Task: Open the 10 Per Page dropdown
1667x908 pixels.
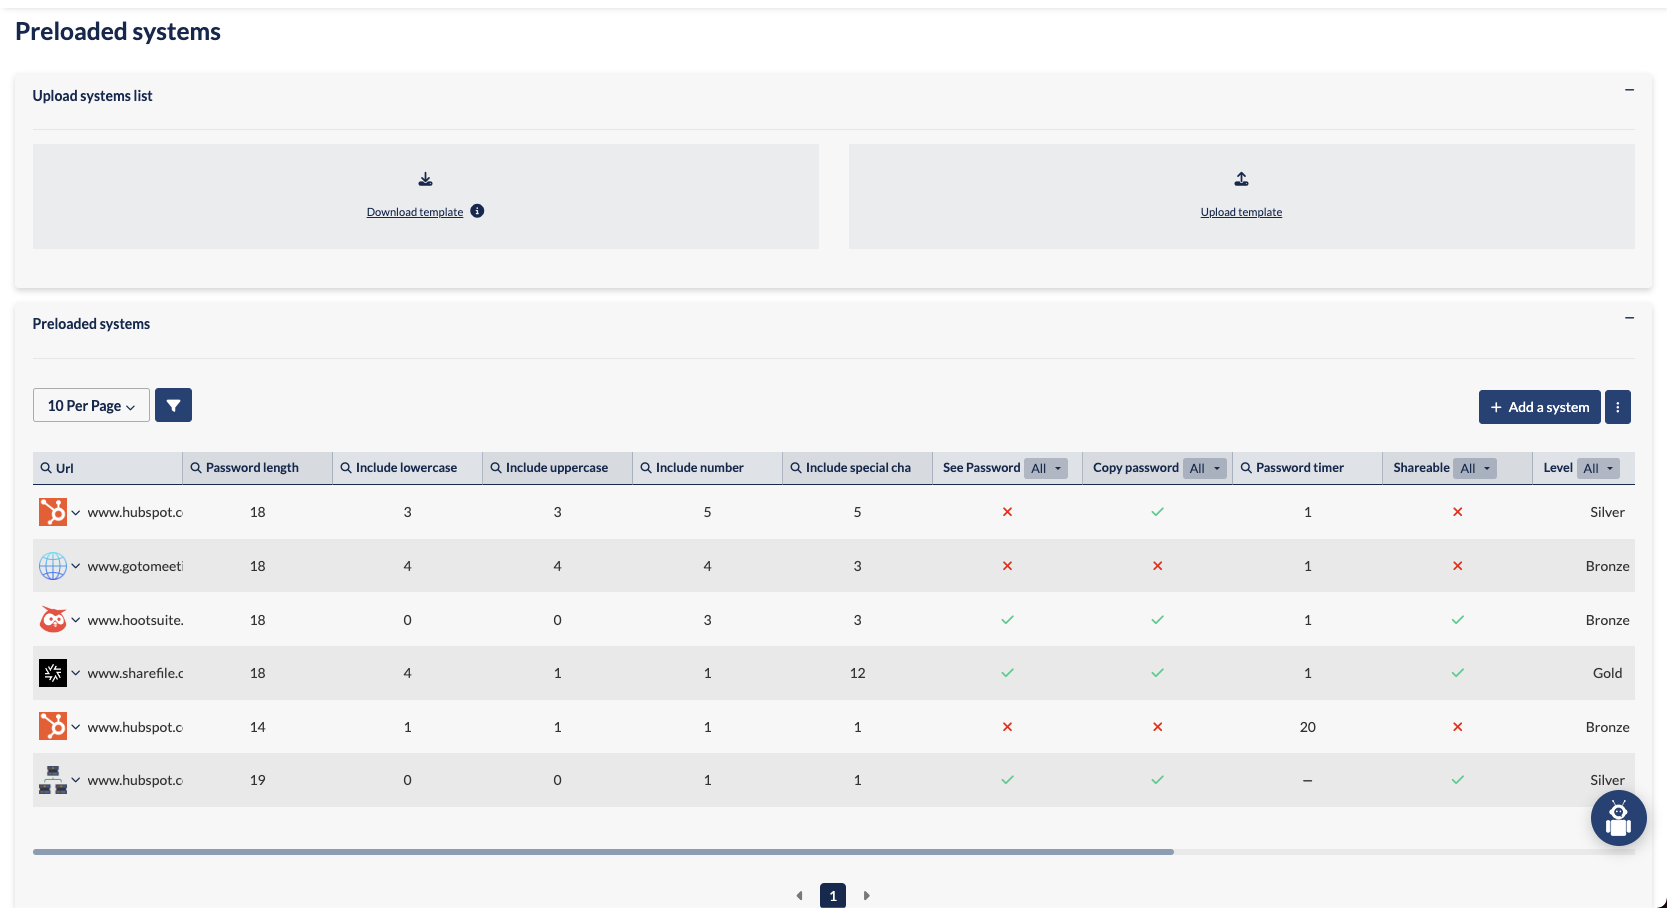Action: [91, 405]
